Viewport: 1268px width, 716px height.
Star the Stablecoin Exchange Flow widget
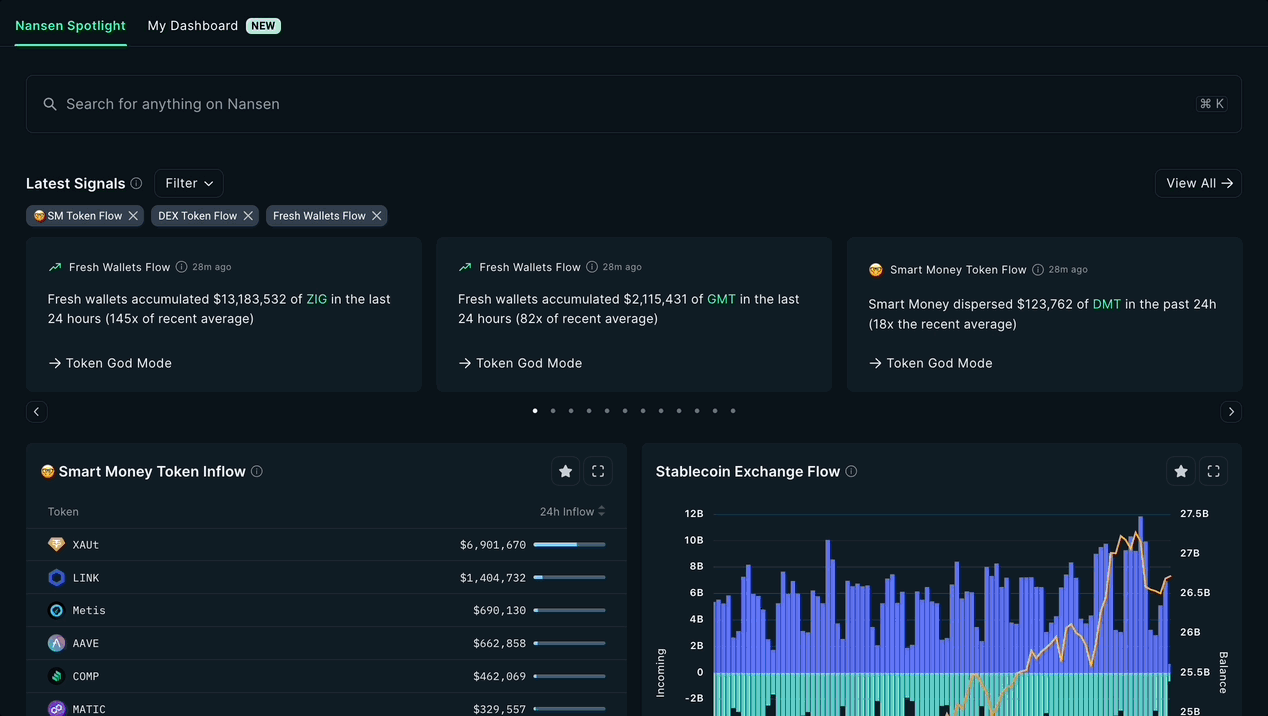coord(1180,470)
